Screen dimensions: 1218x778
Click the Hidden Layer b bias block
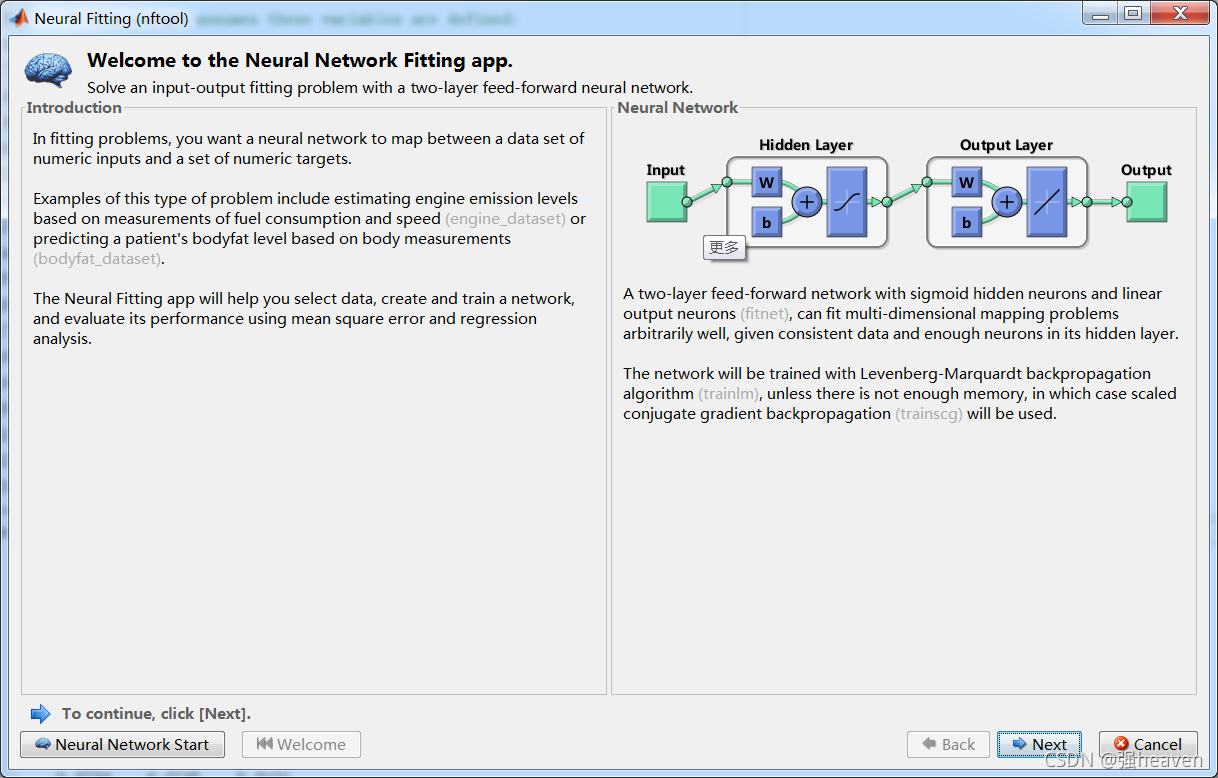coord(766,222)
